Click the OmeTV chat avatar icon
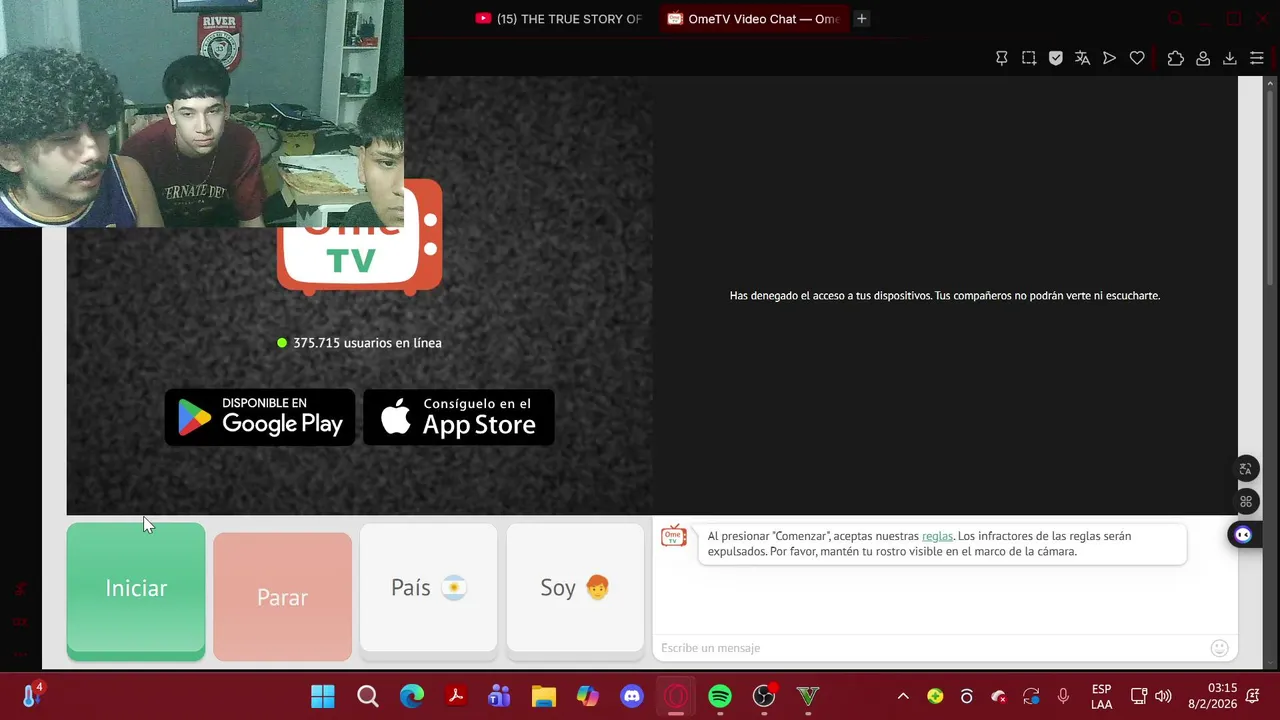This screenshot has width=1280, height=720. 674,537
